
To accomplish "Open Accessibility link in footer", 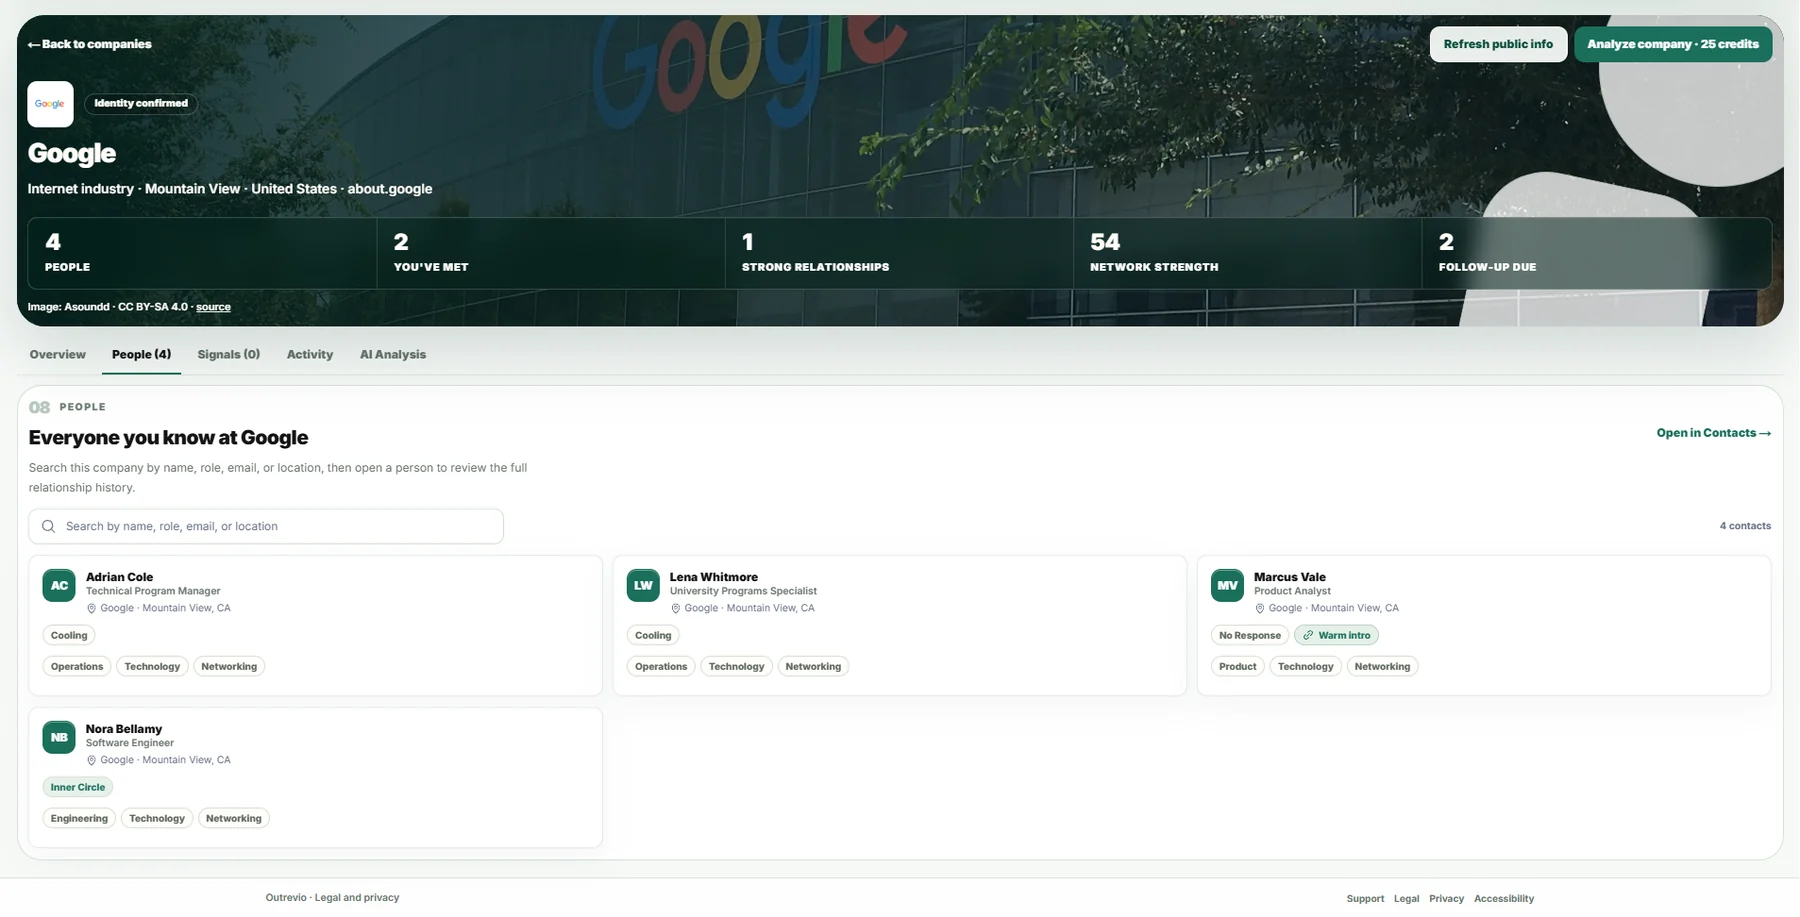I will 1504,899.
